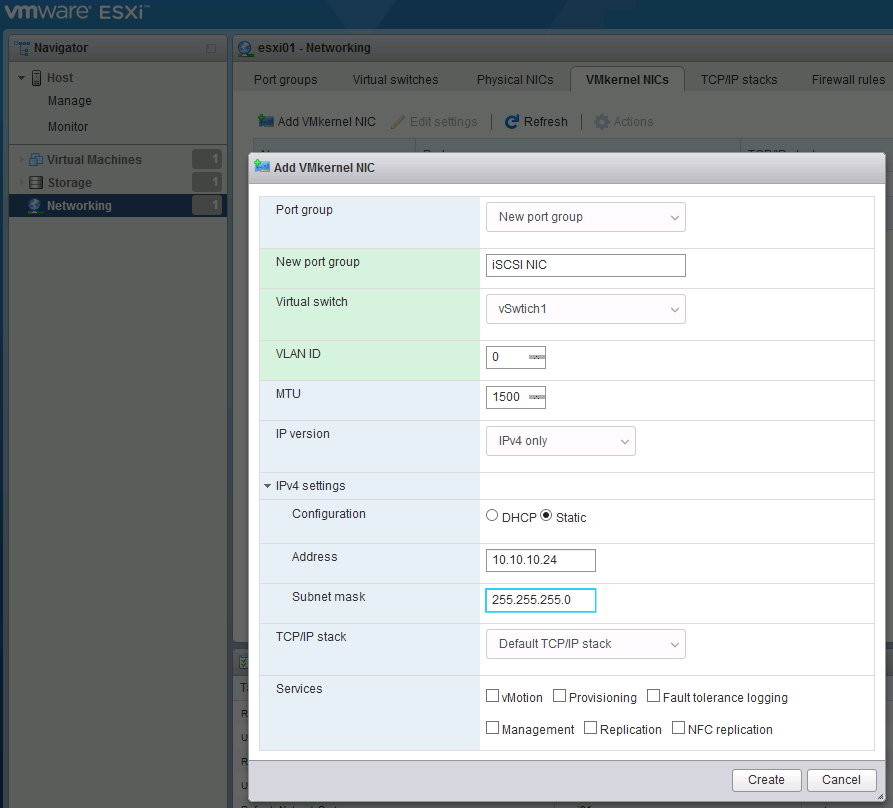Enable the Provisioning service checkbox
The height and width of the screenshot is (808, 893).
[559, 696]
